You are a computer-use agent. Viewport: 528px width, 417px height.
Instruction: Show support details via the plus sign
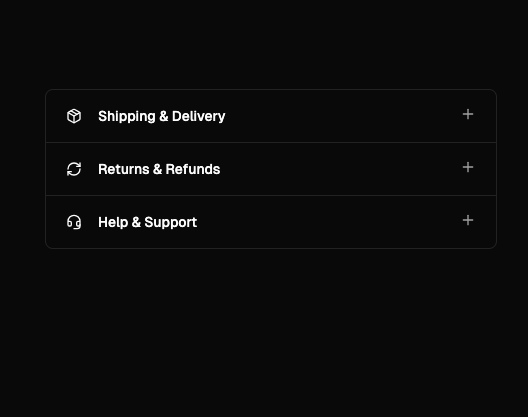point(468,220)
